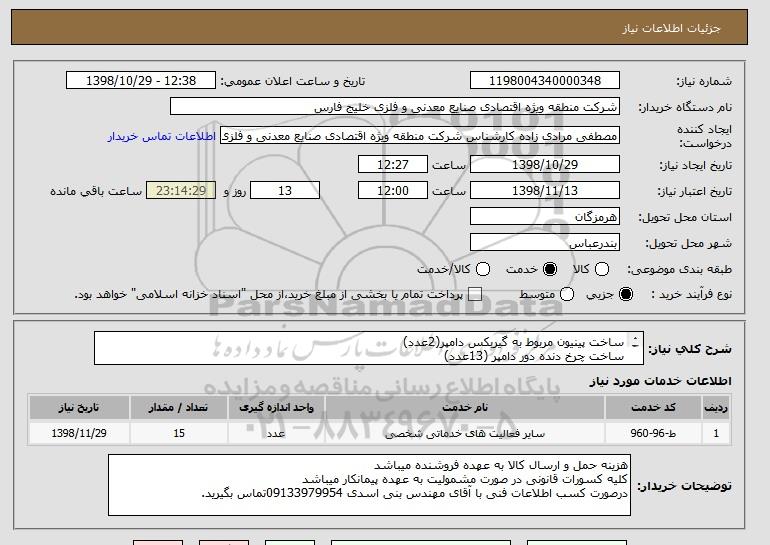
Task: Click the public announcement date field 12:38
Action: coord(141,81)
